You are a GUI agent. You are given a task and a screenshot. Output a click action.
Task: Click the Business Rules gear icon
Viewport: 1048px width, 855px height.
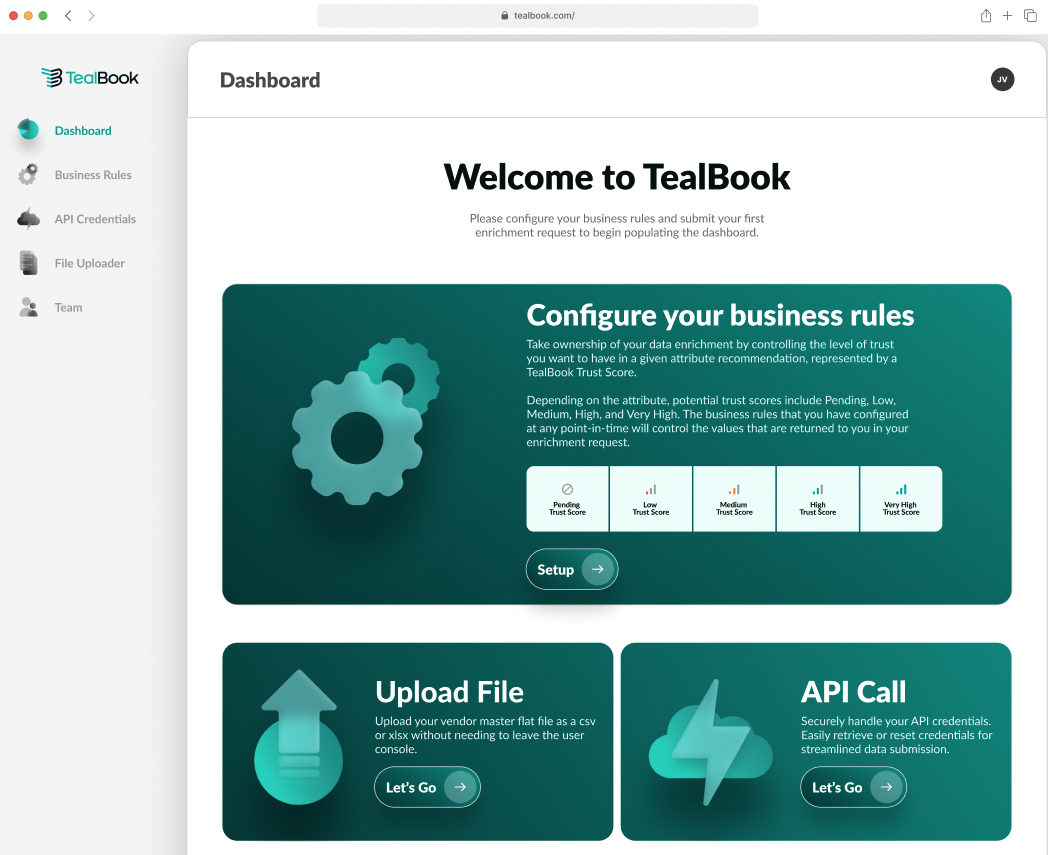(x=28, y=174)
